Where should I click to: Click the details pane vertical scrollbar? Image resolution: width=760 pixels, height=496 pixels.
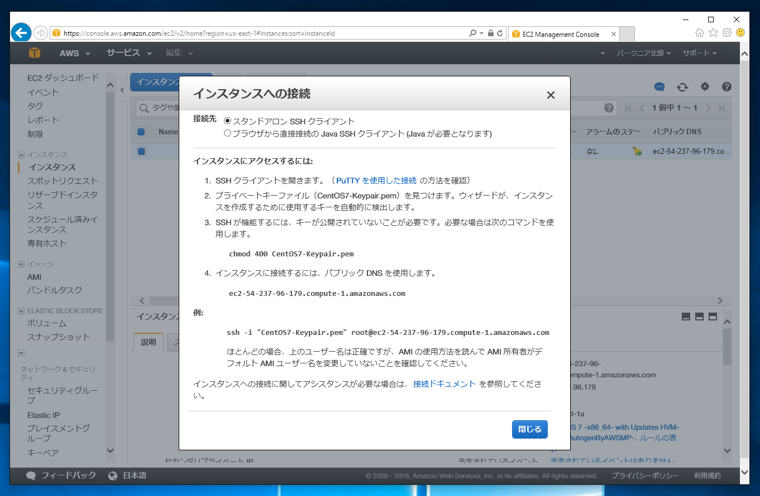tap(727, 346)
